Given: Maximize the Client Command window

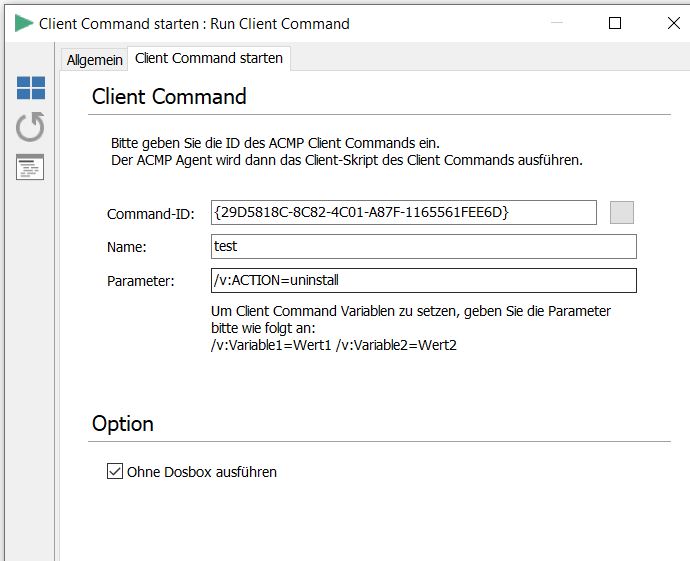Looking at the screenshot, I should 615,23.
